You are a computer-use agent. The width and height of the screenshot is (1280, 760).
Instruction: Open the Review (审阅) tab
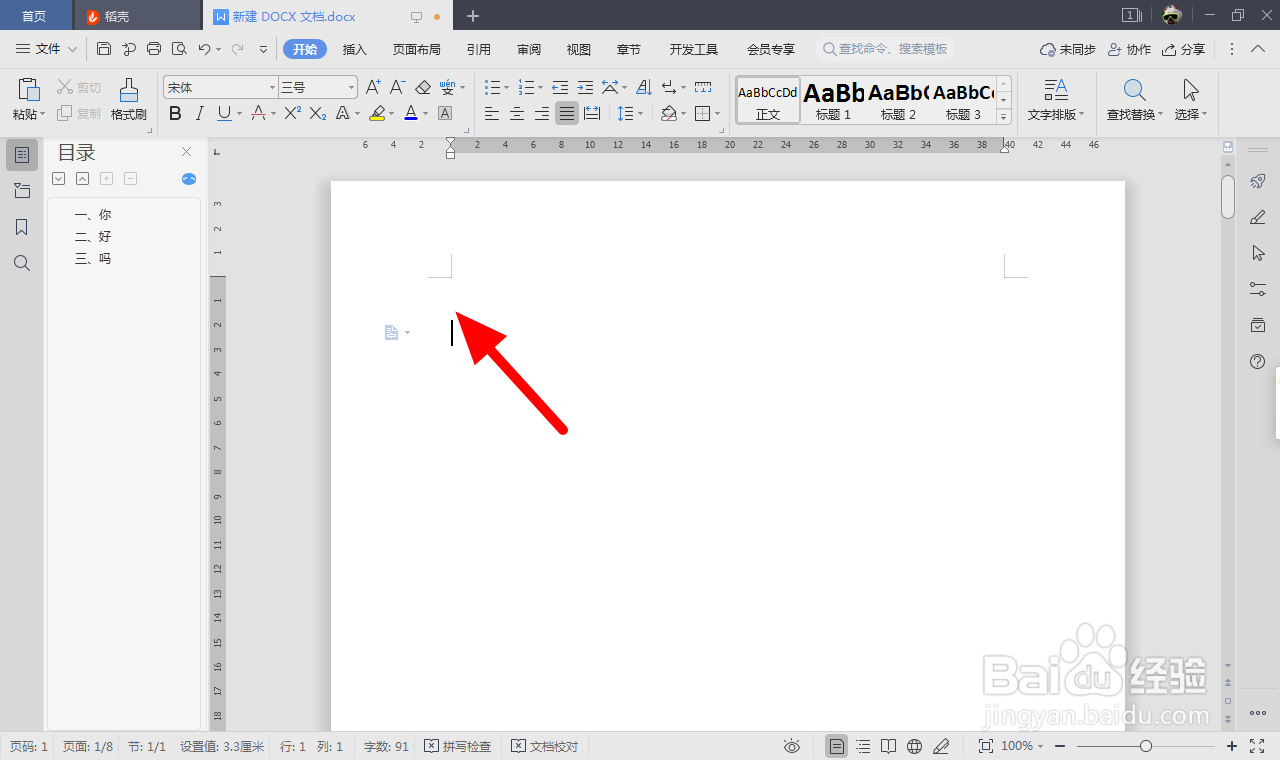(529, 49)
